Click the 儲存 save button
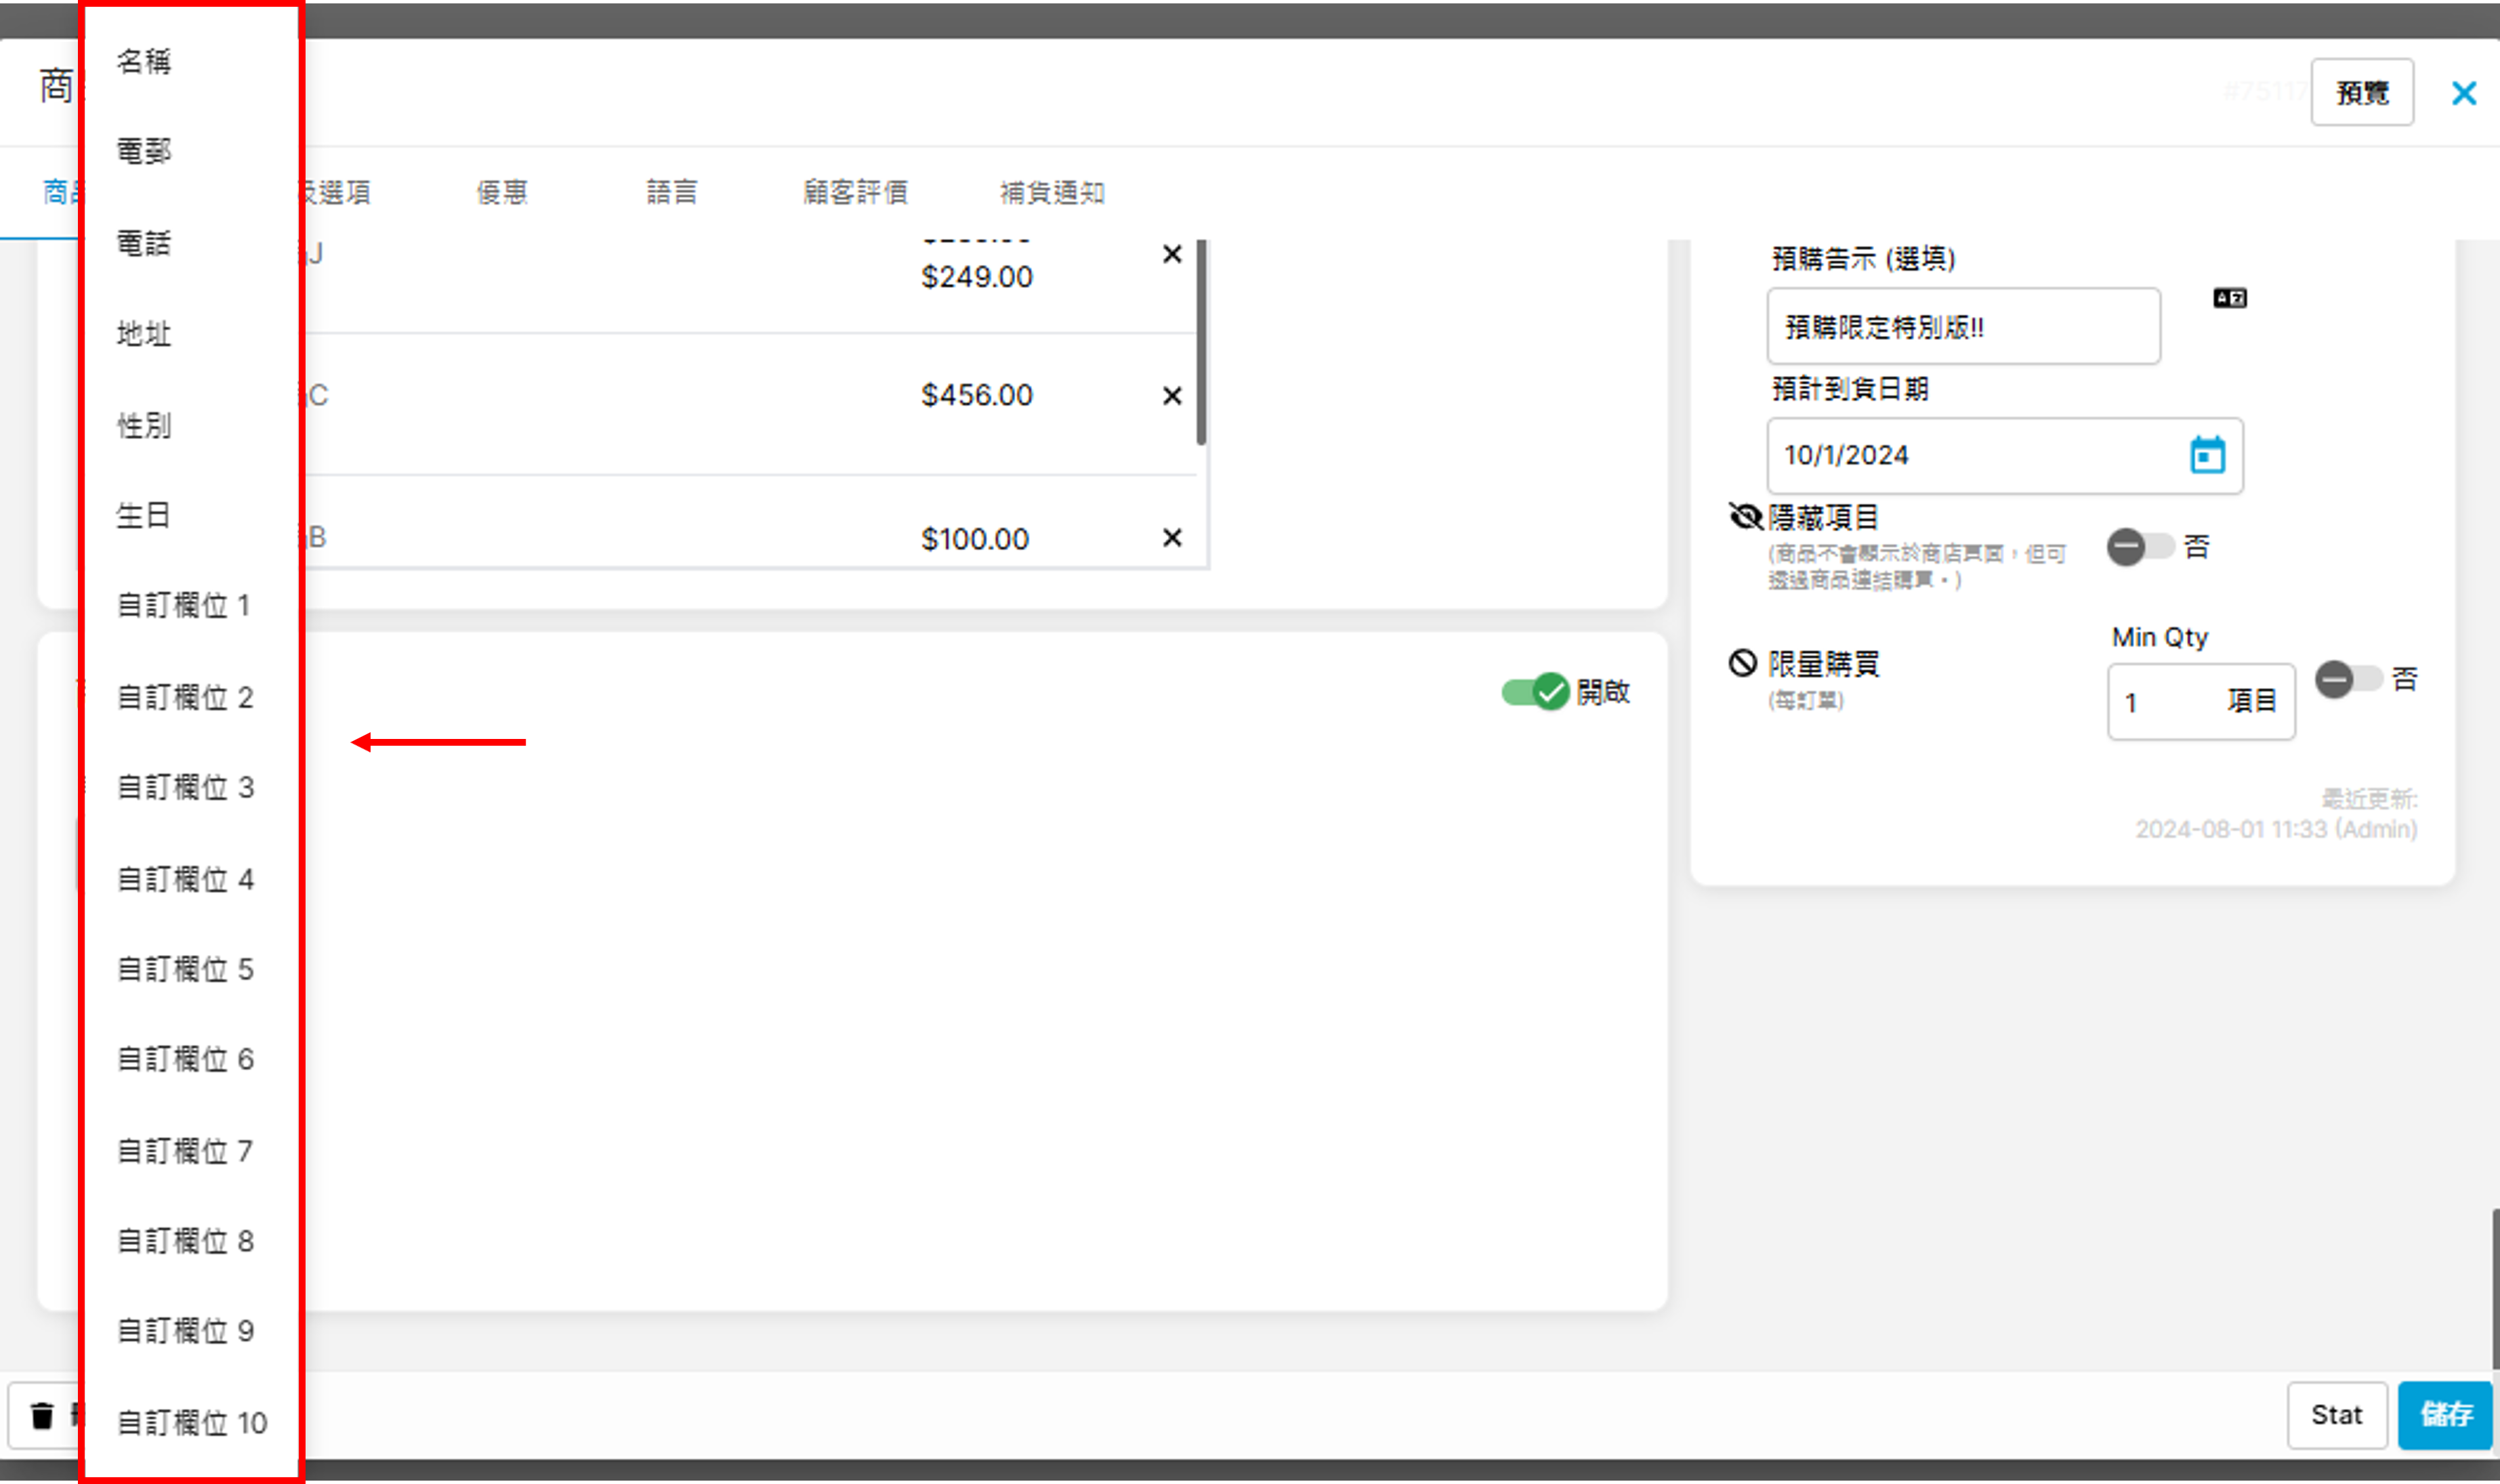Image resolution: width=2500 pixels, height=1484 pixels. click(2444, 1414)
